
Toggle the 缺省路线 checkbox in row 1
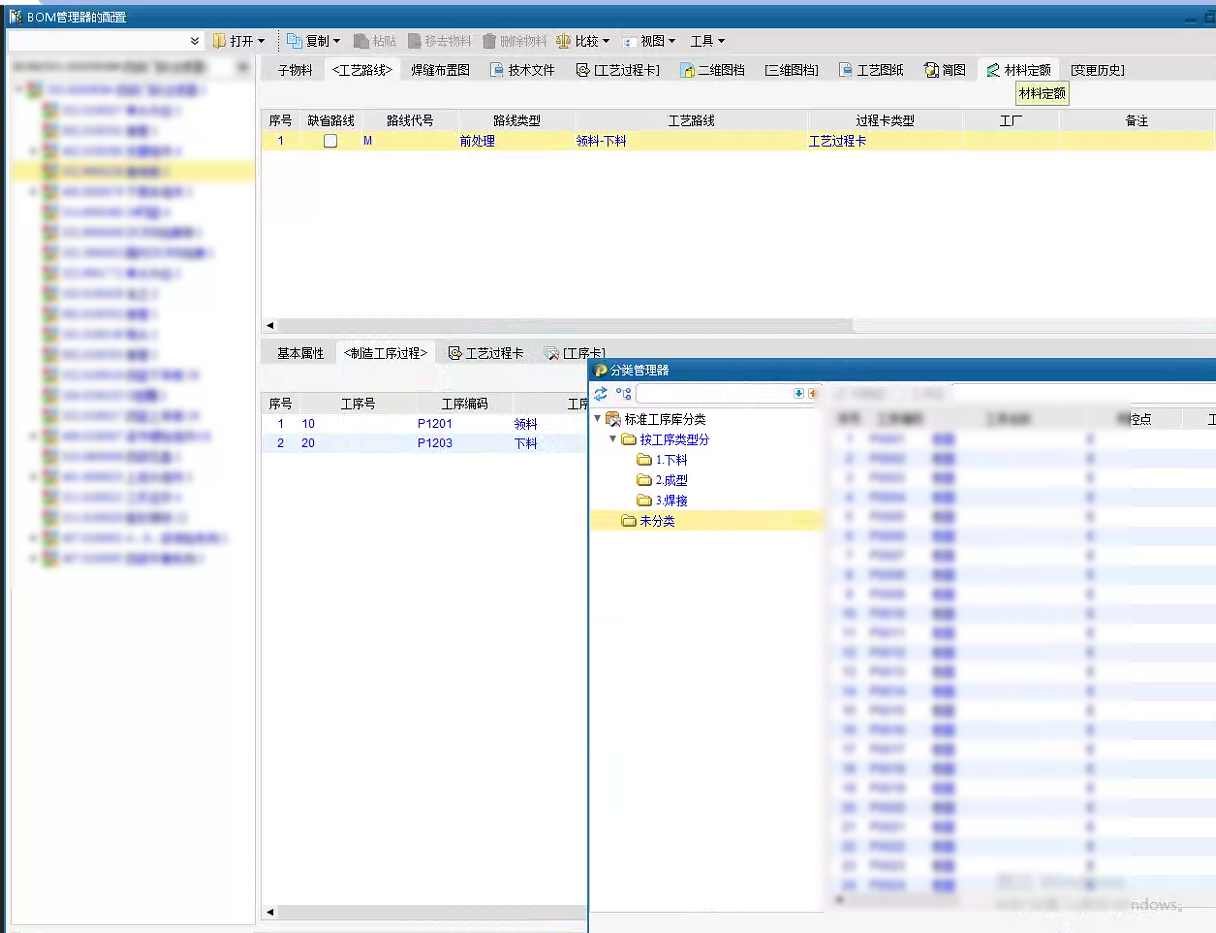pos(330,141)
